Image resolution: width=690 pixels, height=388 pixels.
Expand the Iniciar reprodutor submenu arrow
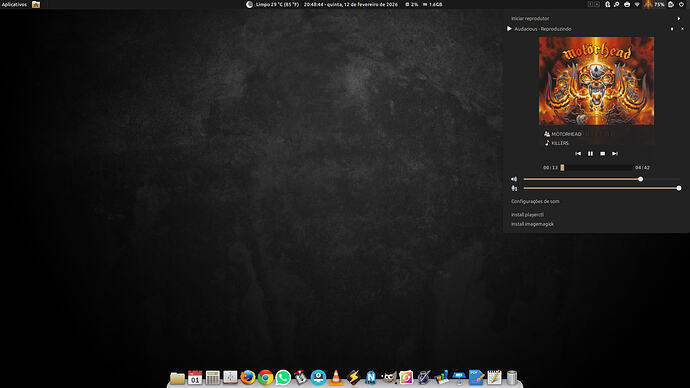pos(679,18)
